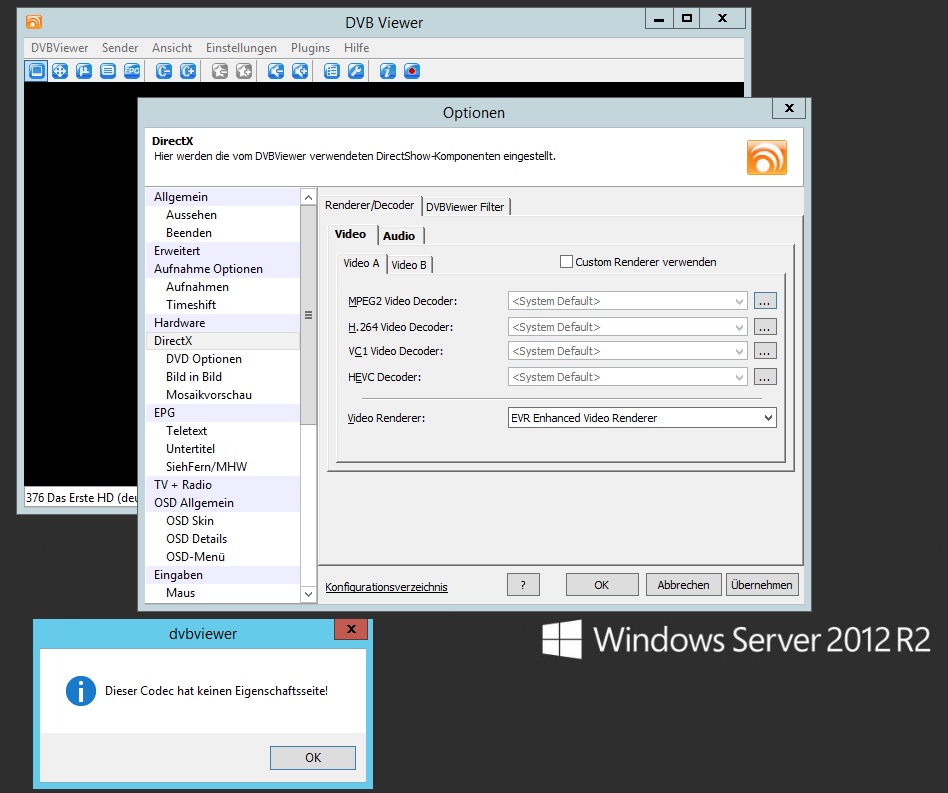Image resolution: width=948 pixels, height=793 pixels.
Task: Open the Einstellungen menu
Action: click(241, 48)
